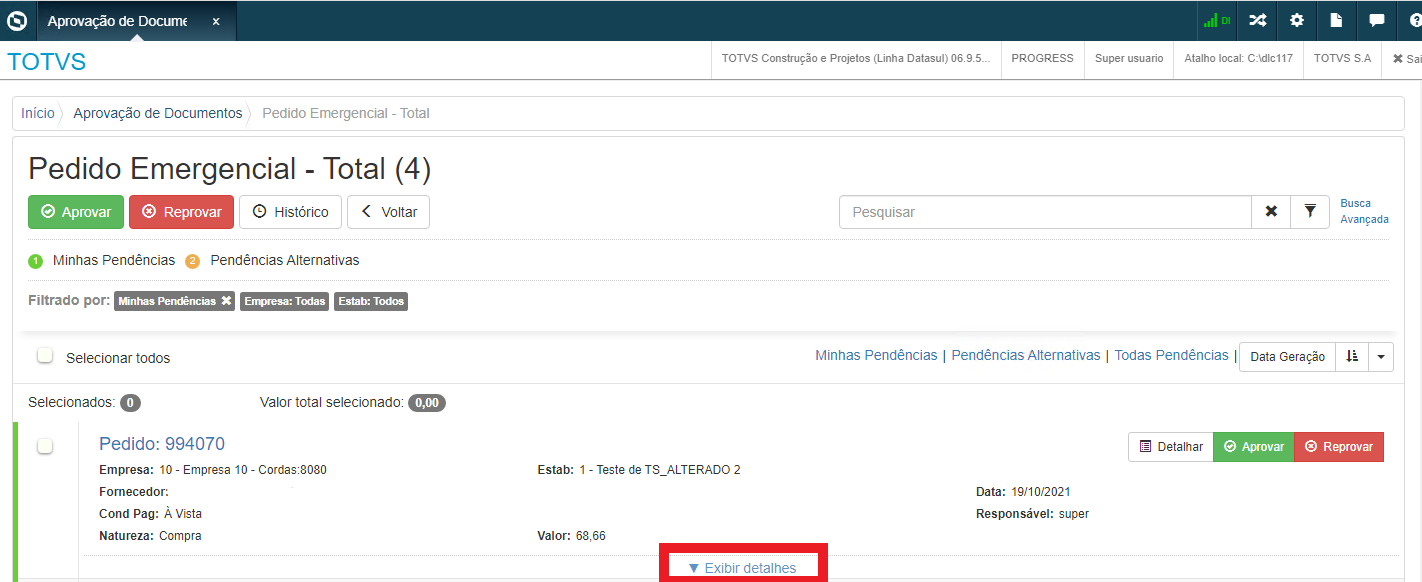Click the Valor 68,66 text
The width and height of the screenshot is (1422, 582).
(x=590, y=536)
